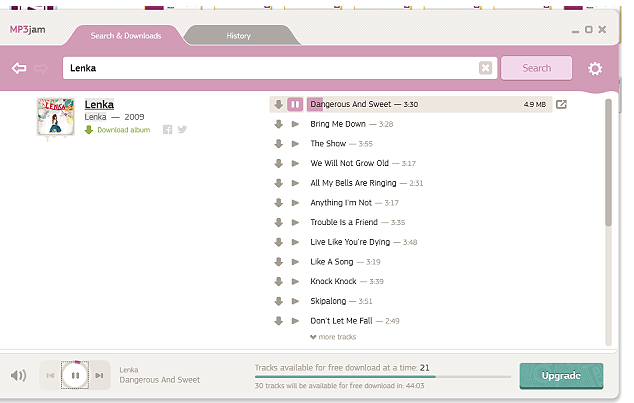Download Don't Let Me Fall
Viewport: 634px width, 403px height.
click(x=279, y=321)
